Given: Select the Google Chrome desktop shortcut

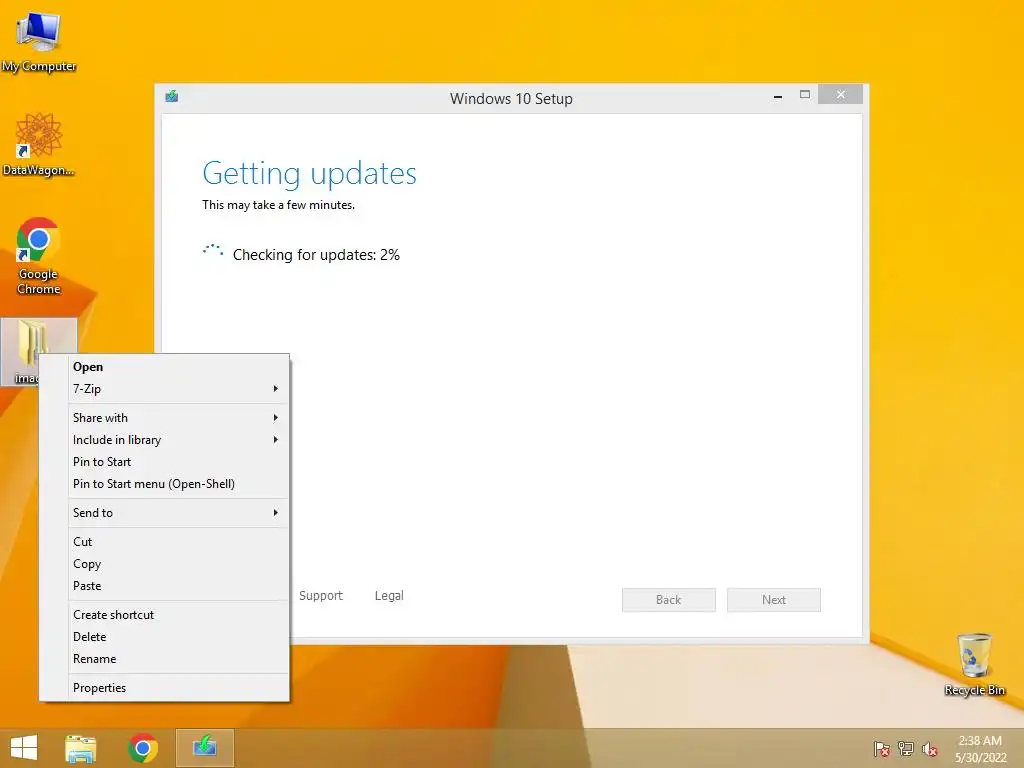Looking at the screenshot, I should coord(39,256).
